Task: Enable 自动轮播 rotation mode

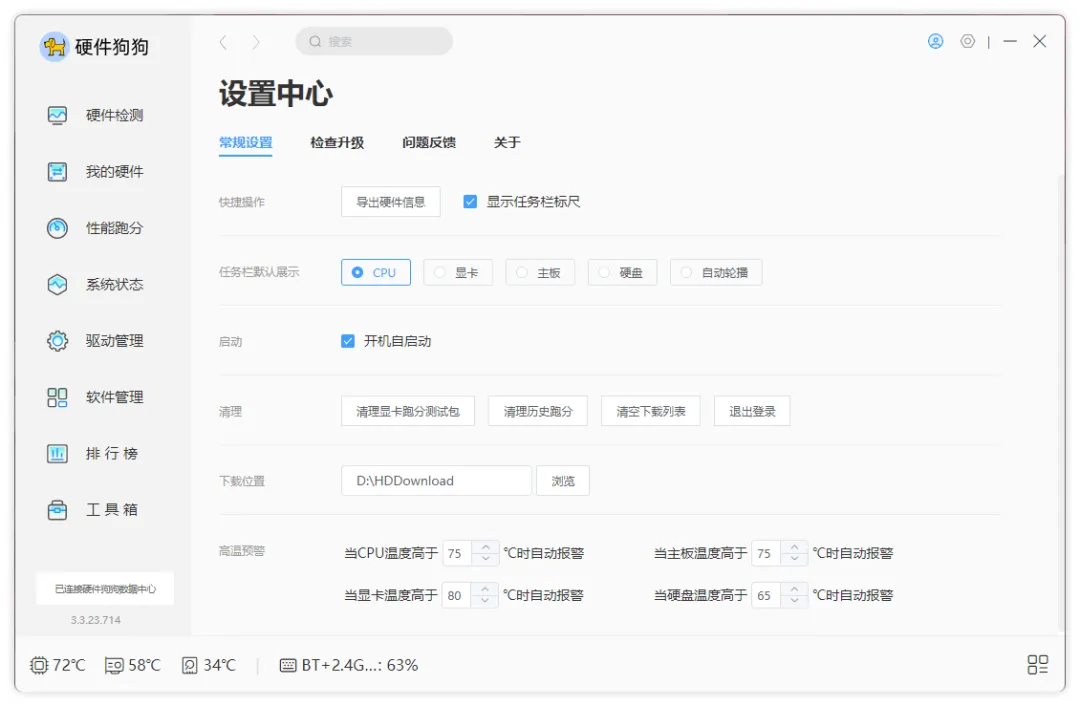Action: coord(716,271)
